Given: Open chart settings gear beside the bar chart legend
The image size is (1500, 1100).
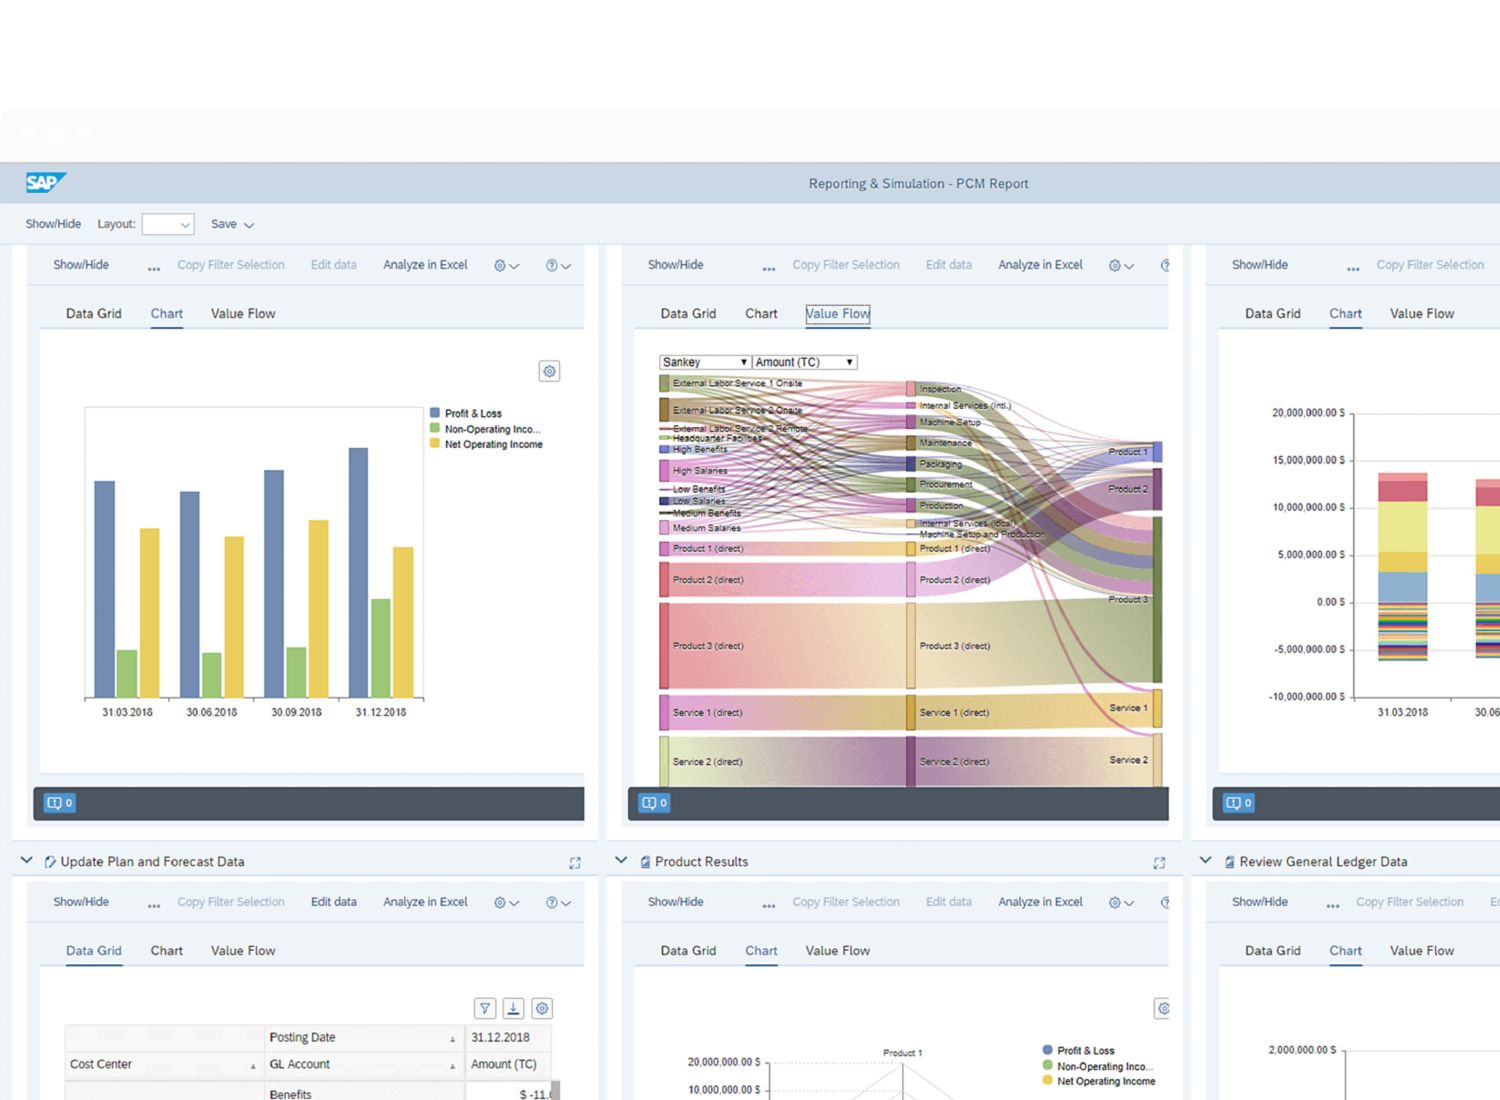Looking at the screenshot, I should 549,372.
